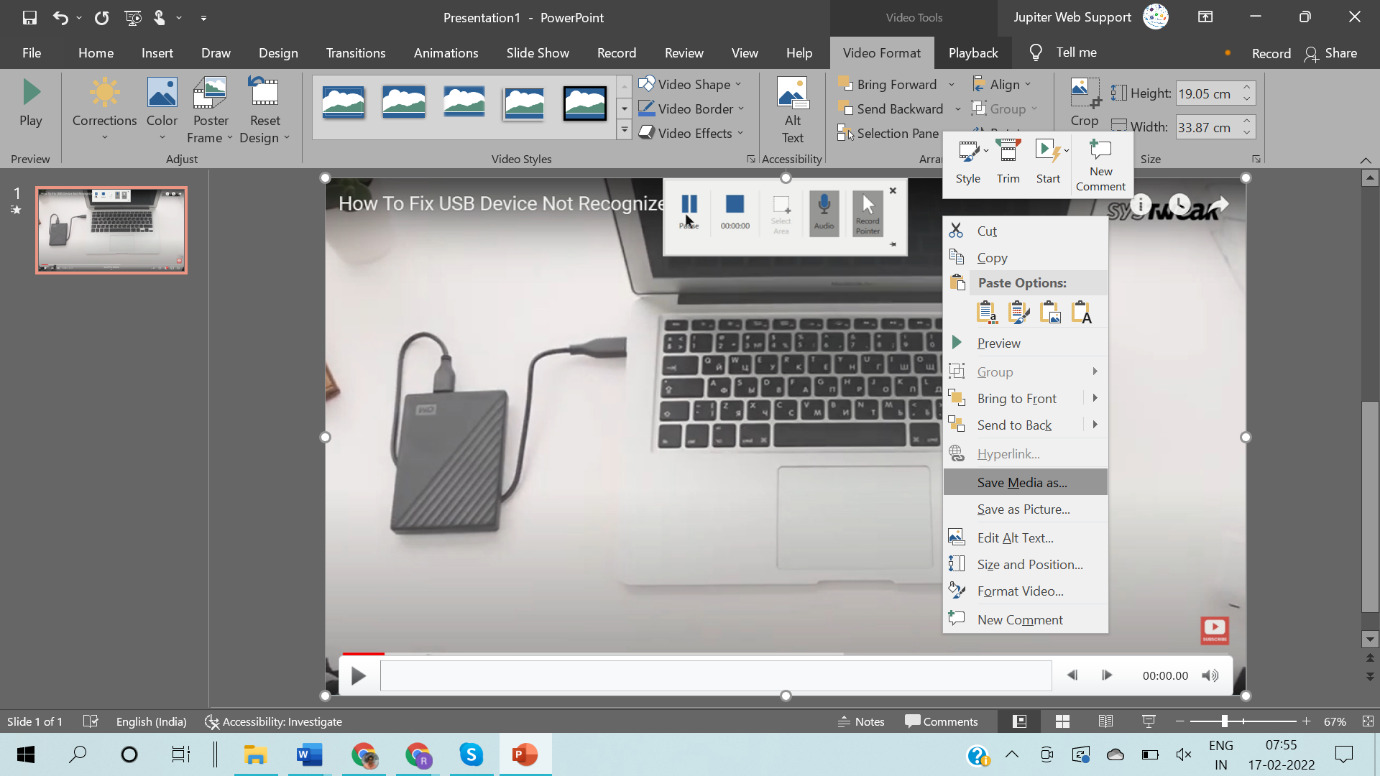Click Save Media as... menu entry

coord(1025,482)
